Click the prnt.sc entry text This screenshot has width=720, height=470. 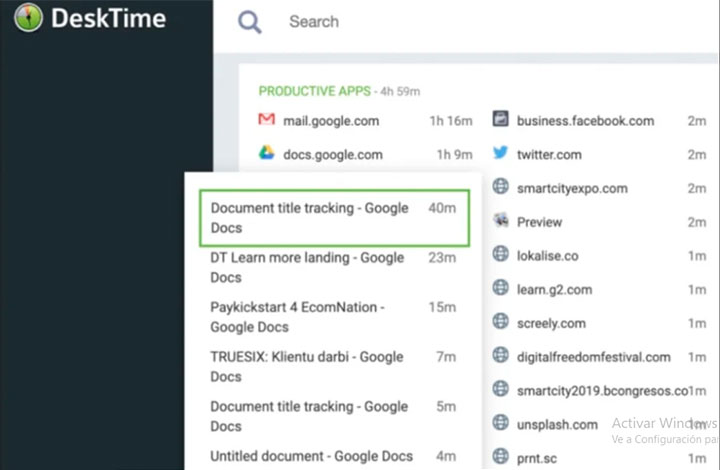537,459
